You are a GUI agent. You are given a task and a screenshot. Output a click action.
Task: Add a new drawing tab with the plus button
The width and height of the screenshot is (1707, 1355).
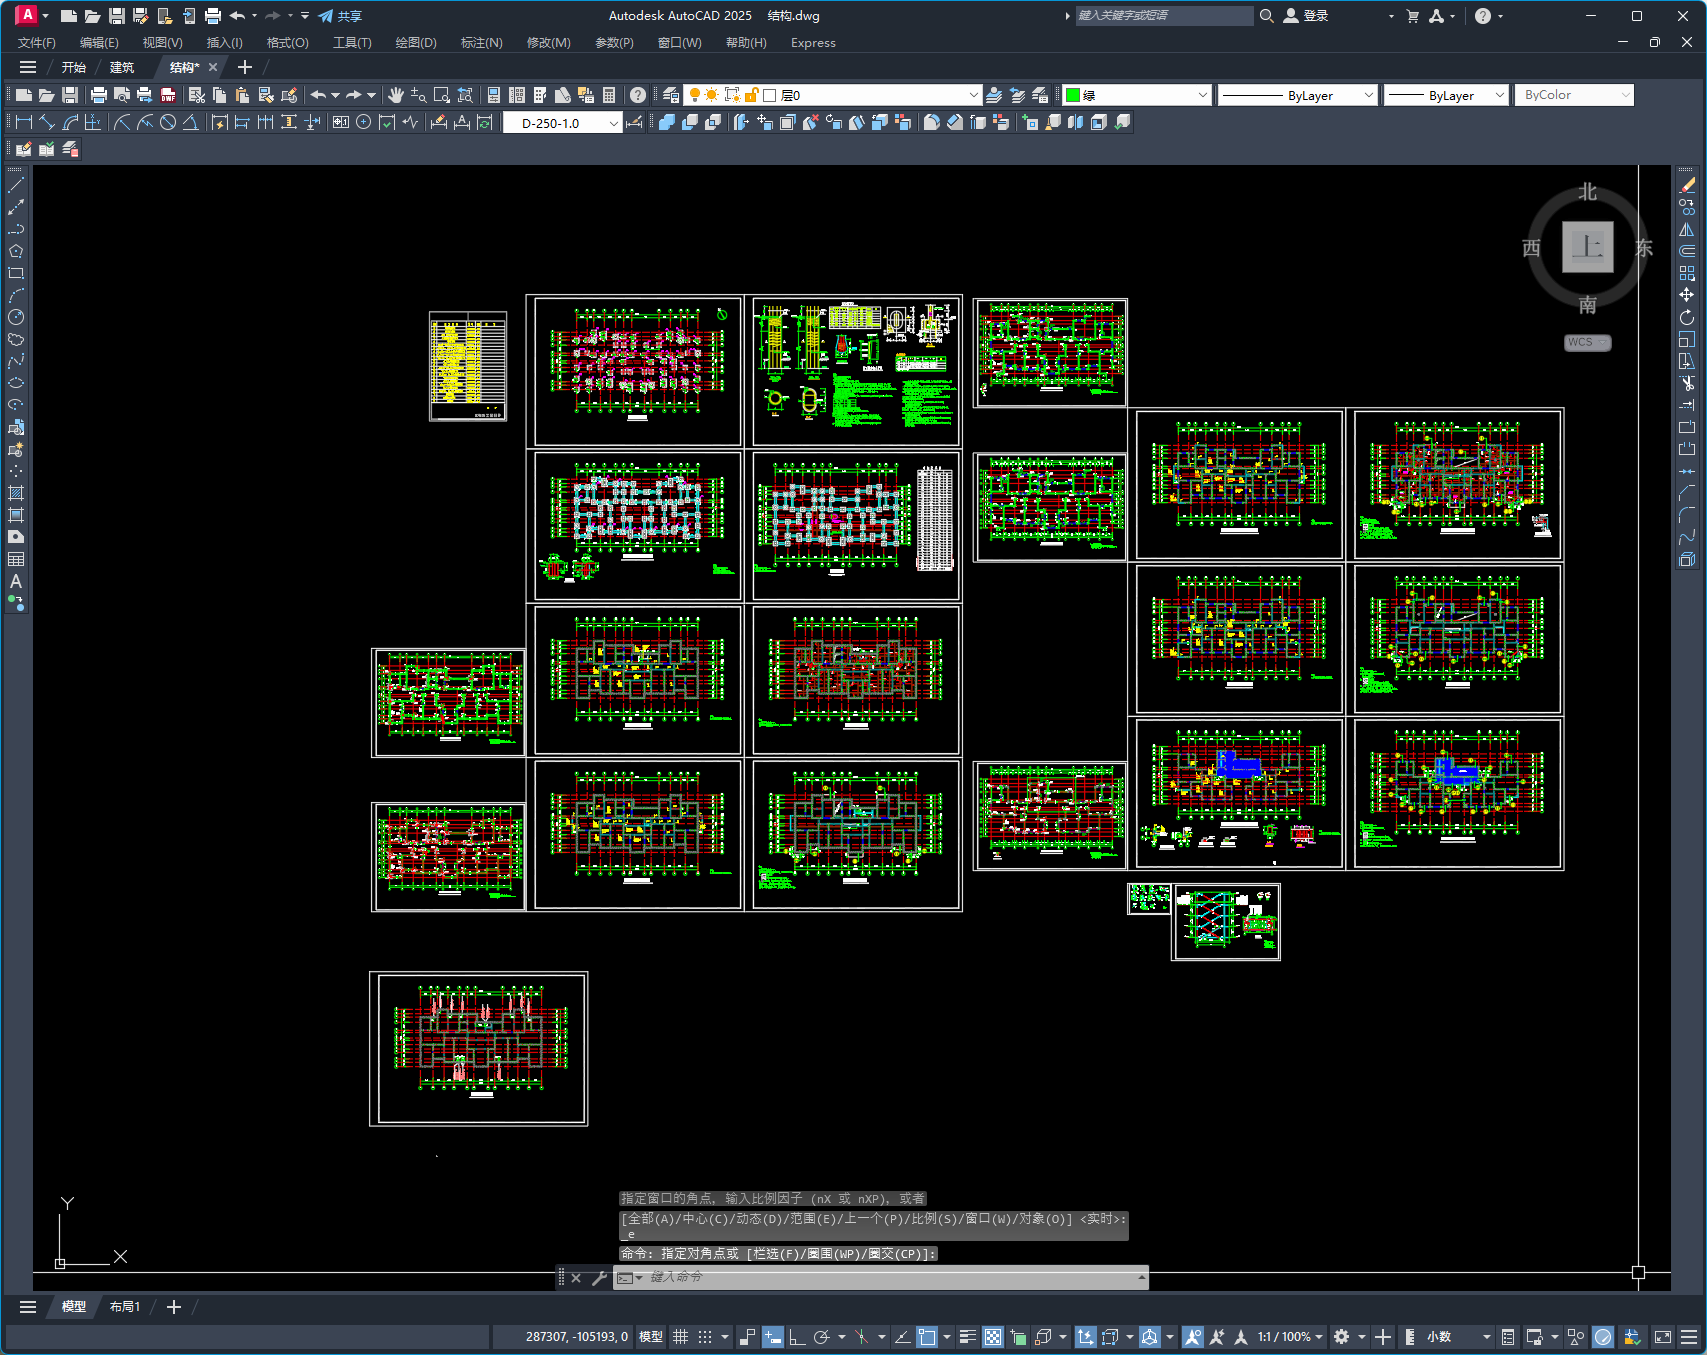click(245, 67)
